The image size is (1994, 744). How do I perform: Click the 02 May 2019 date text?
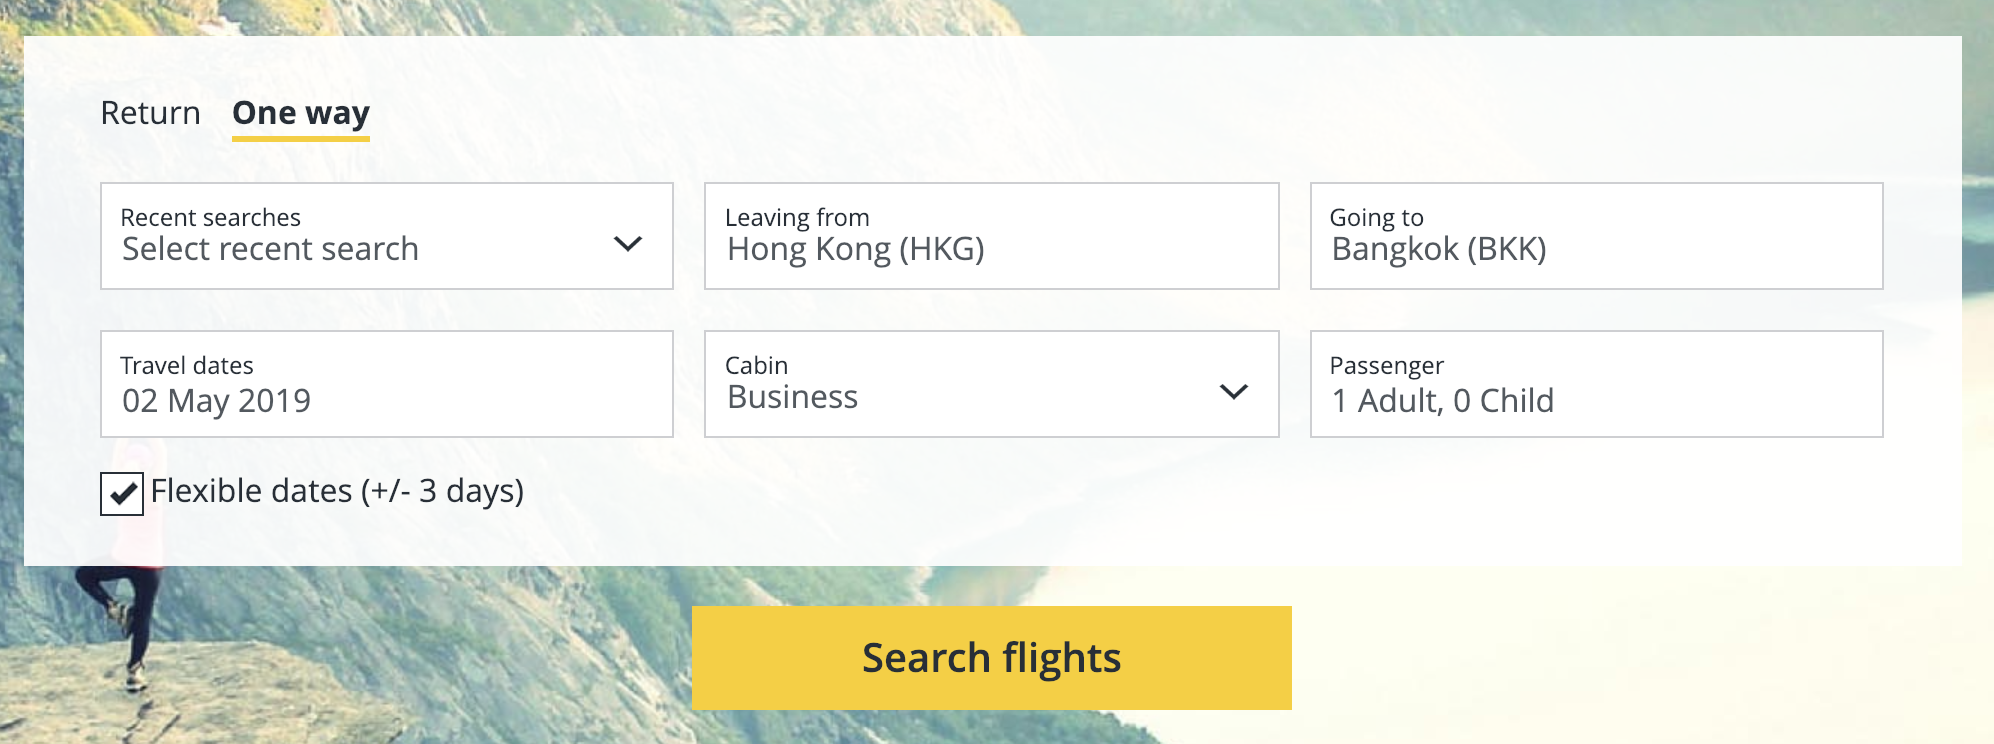point(216,401)
